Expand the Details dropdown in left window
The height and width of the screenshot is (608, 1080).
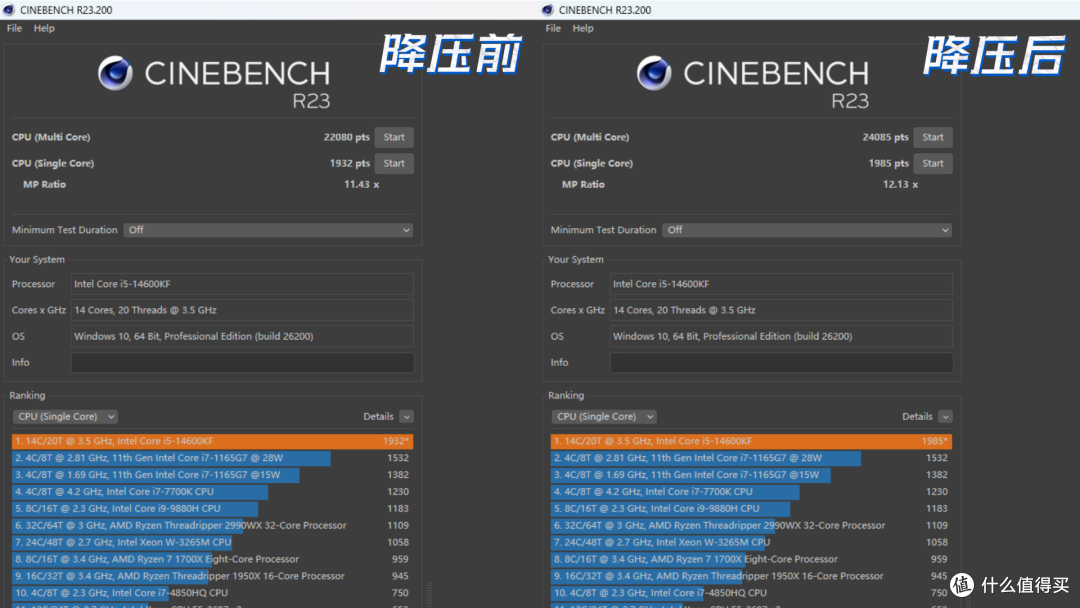406,417
